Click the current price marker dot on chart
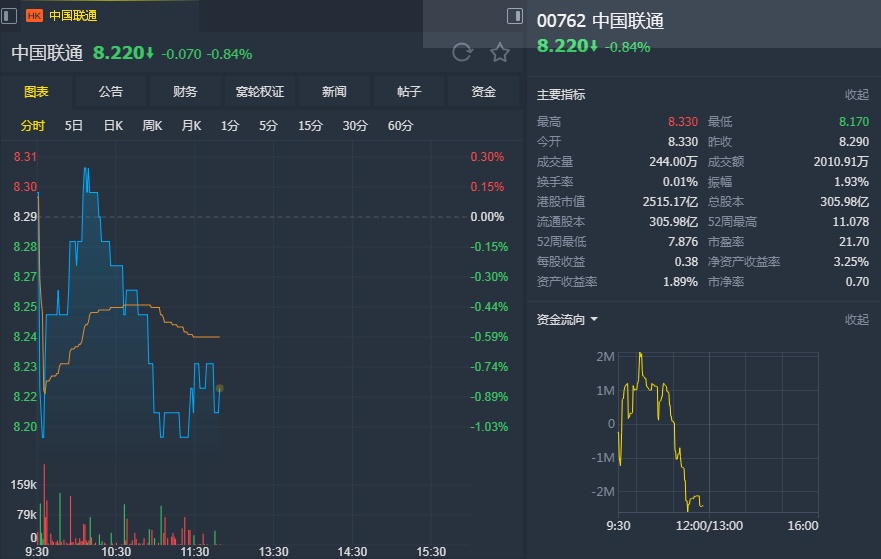The image size is (881, 559). tap(219, 388)
